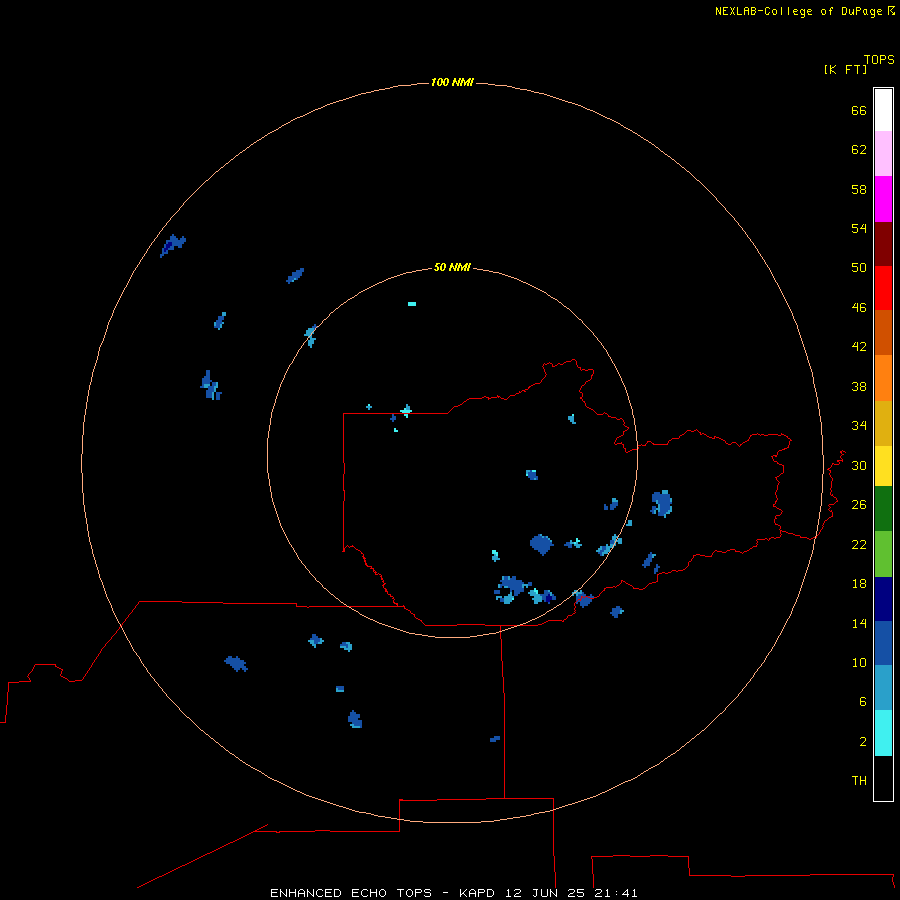
Task: Click the '26' legend value
Action: click(859, 505)
